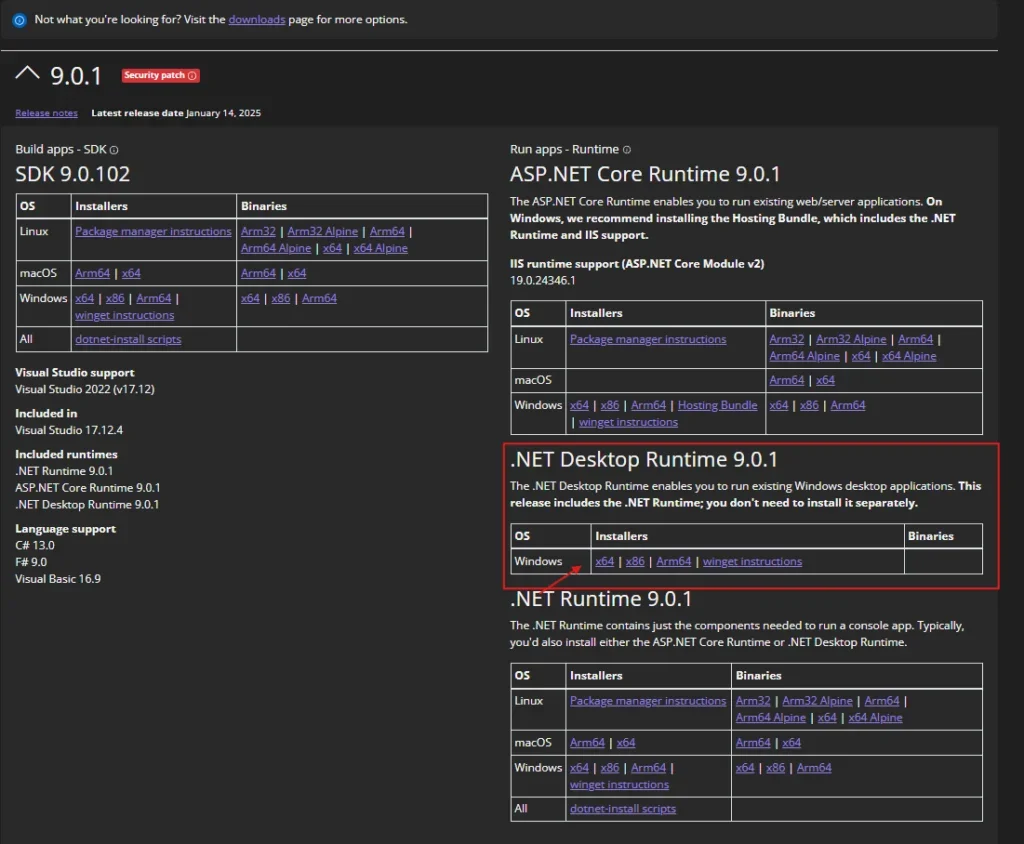Click the blue info icon in the top banner

[x=19, y=19]
